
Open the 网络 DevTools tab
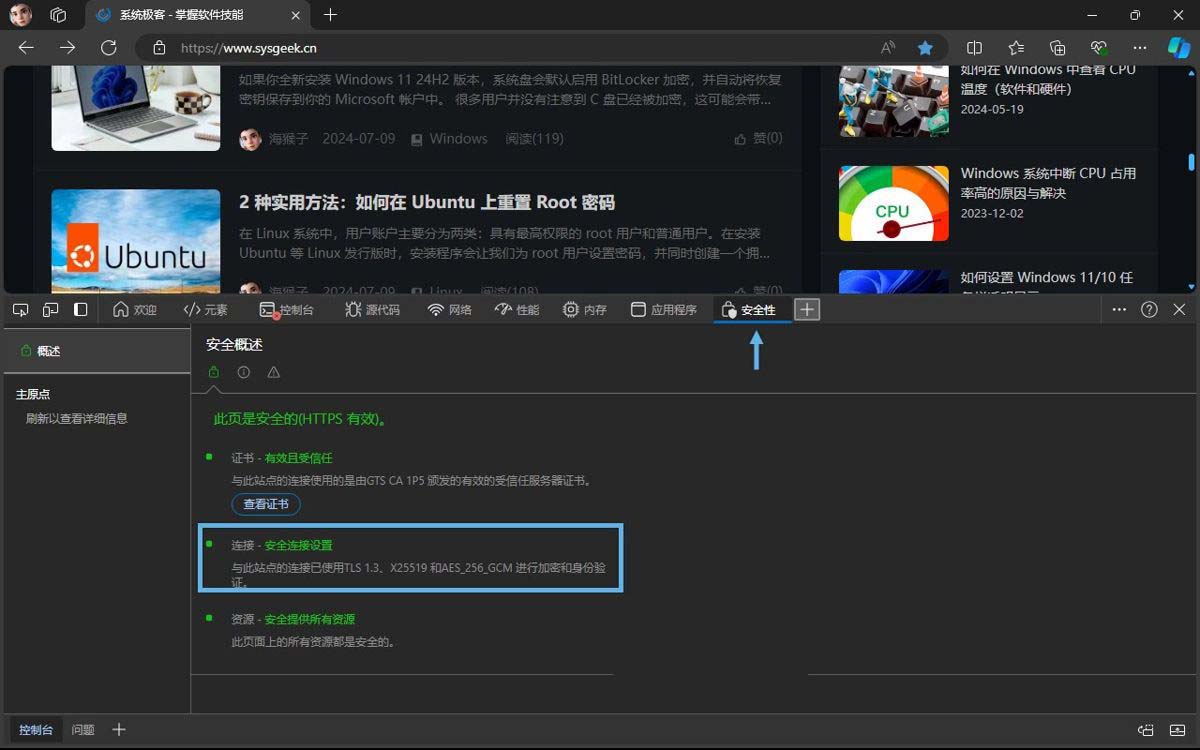450,310
